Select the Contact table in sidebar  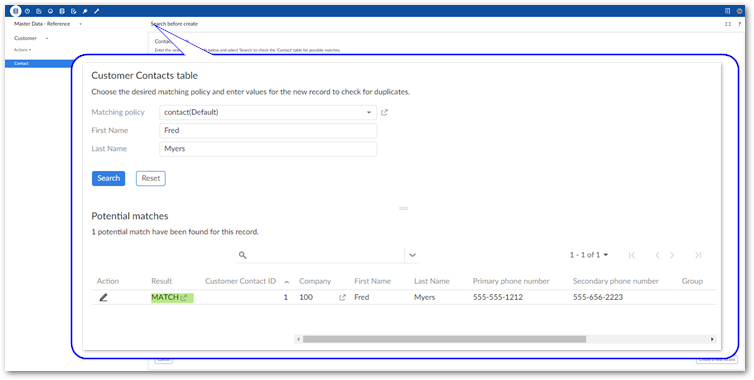point(38,63)
